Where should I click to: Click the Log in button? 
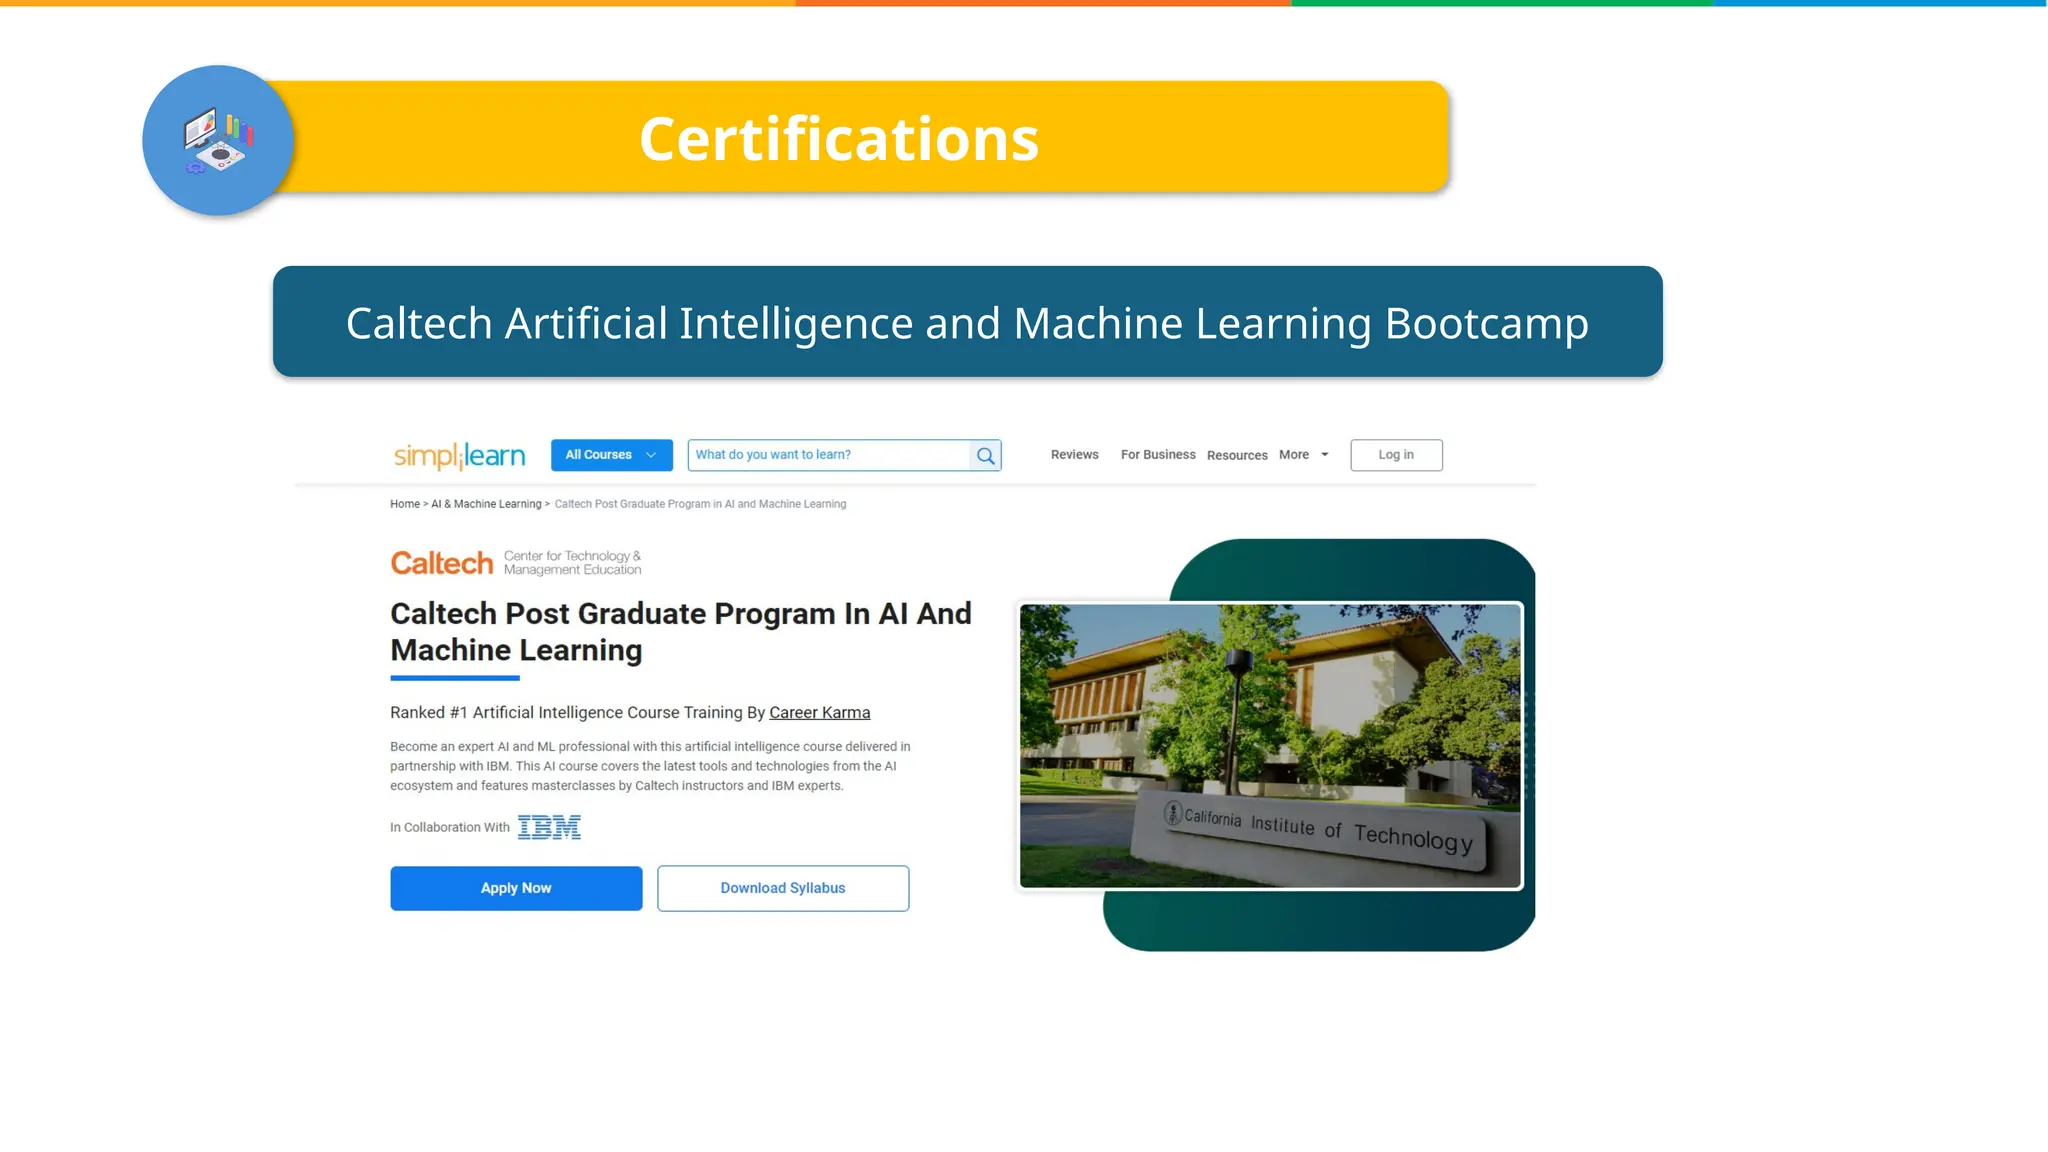(x=1396, y=455)
